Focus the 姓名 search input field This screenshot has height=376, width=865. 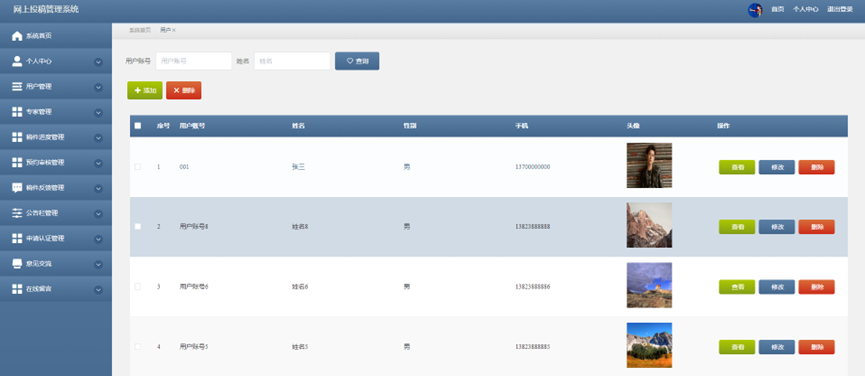click(x=292, y=61)
